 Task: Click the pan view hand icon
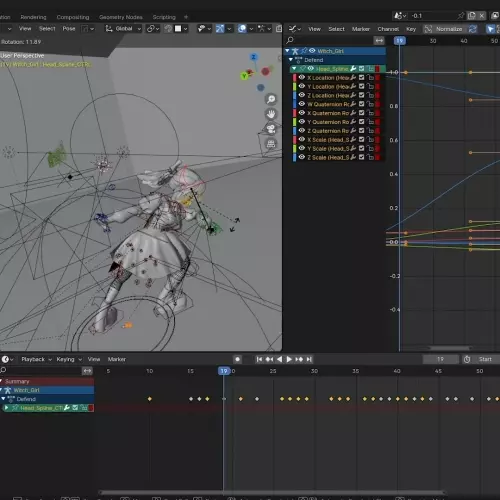click(271, 114)
